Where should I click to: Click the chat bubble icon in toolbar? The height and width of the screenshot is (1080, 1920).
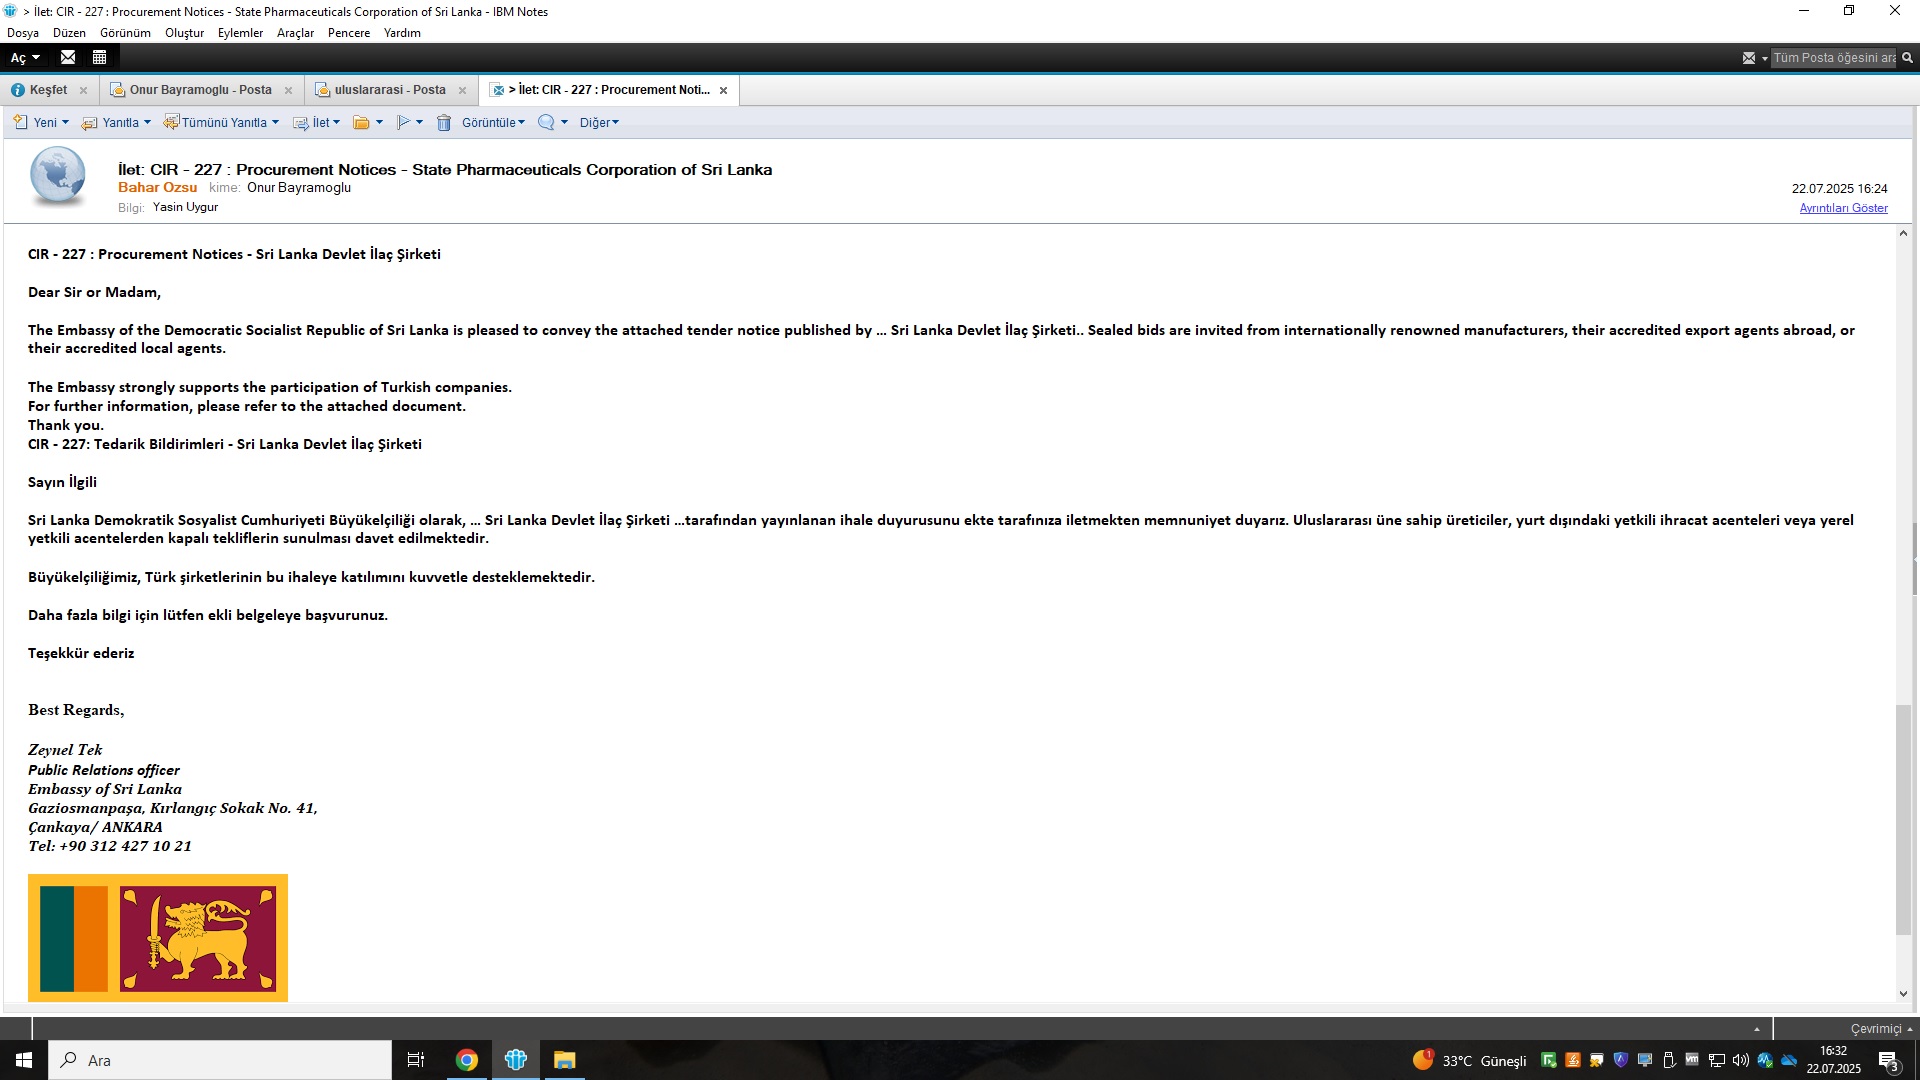546,122
